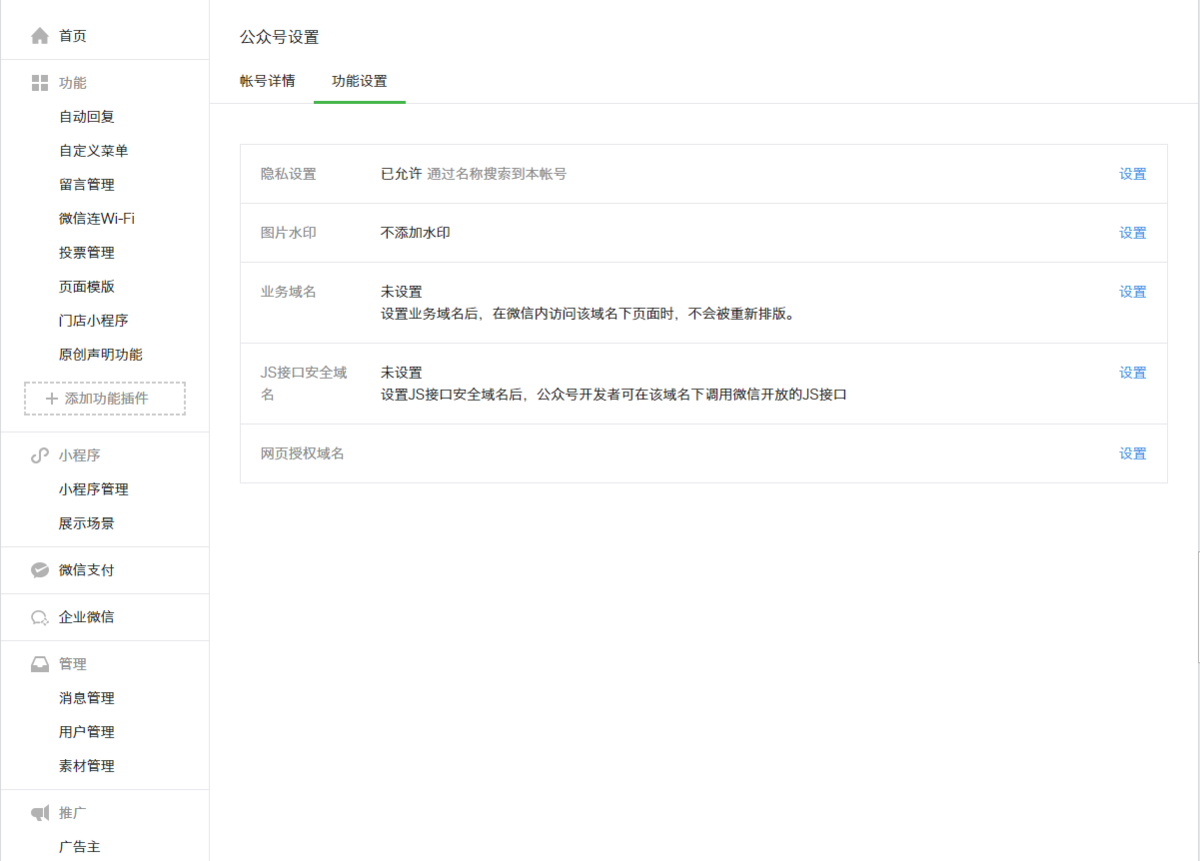Click the 小程序 section header
The height and width of the screenshot is (861, 1200).
pyautogui.click(x=80, y=455)
